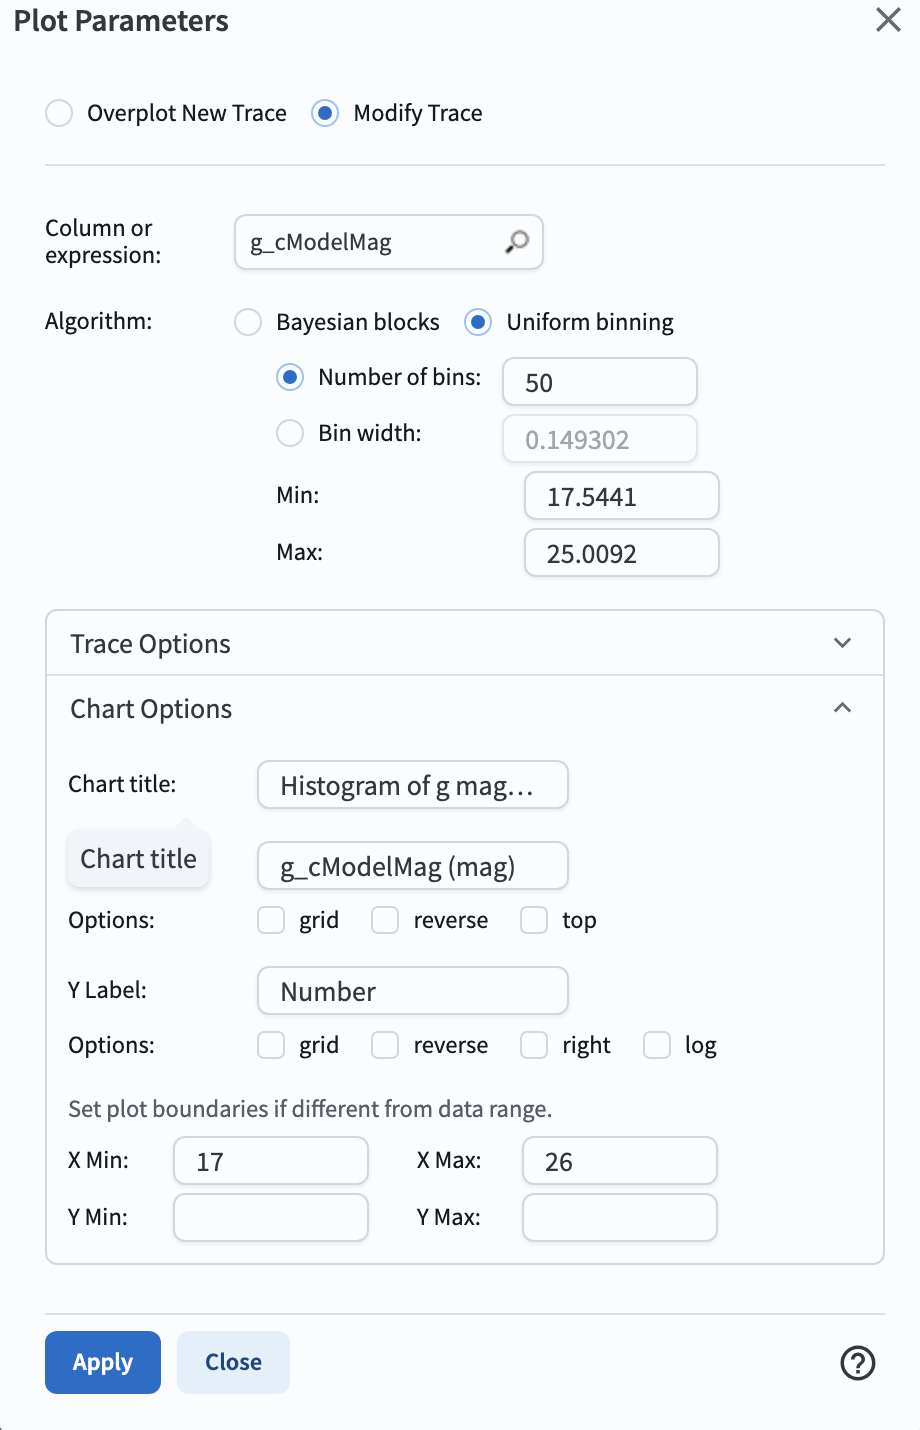Open help via question mark icon
The image size is (920, 1430).
click(x=858, y=1362)
